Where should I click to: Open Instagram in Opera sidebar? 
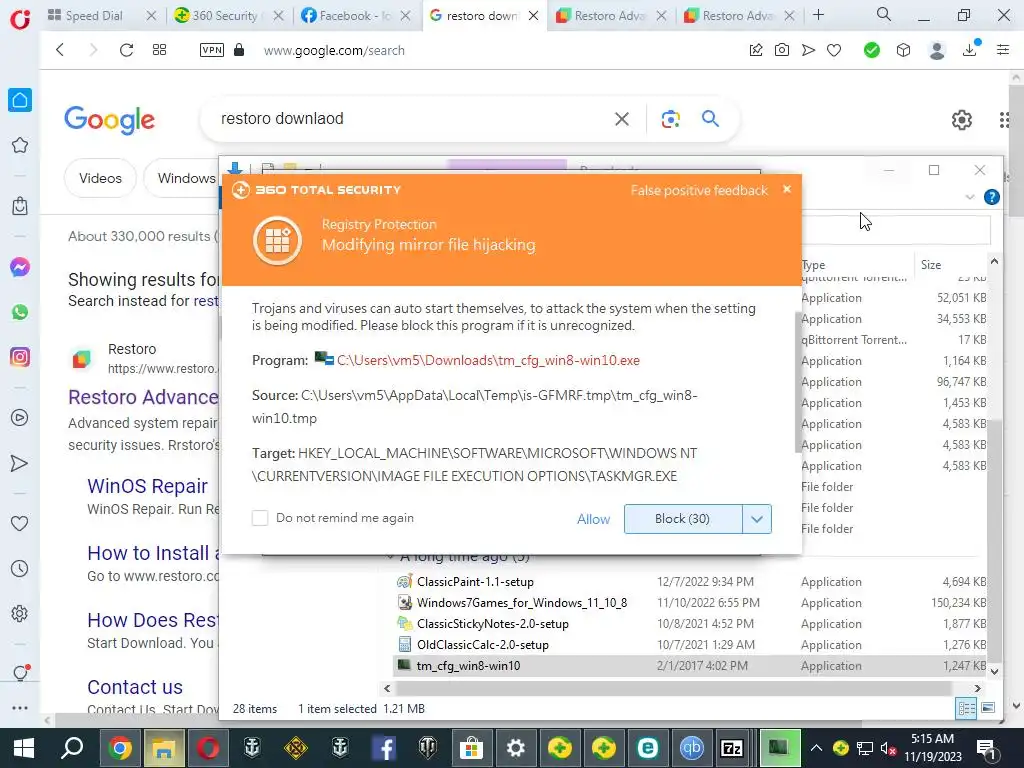pos(20,357)
